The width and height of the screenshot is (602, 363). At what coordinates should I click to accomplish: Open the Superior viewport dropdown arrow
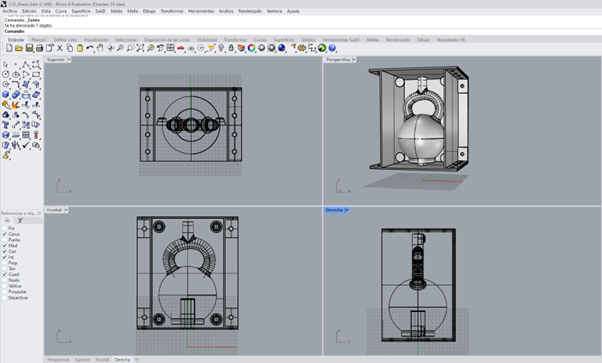[x=69, y=60]
